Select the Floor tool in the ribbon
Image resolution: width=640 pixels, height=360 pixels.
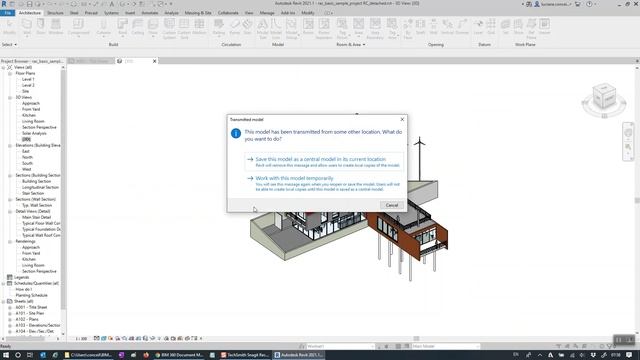[x=153, y=27]
